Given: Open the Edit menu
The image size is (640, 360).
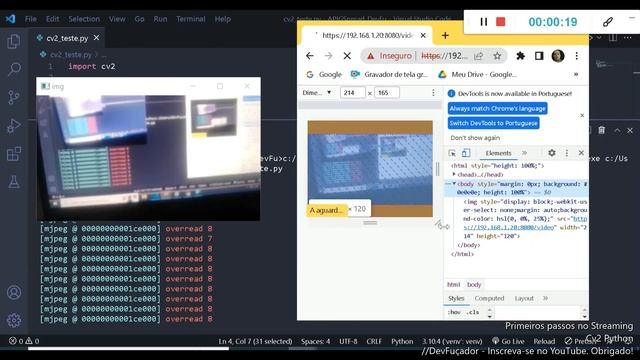Looking at the screenshot, I should [52, 19].
